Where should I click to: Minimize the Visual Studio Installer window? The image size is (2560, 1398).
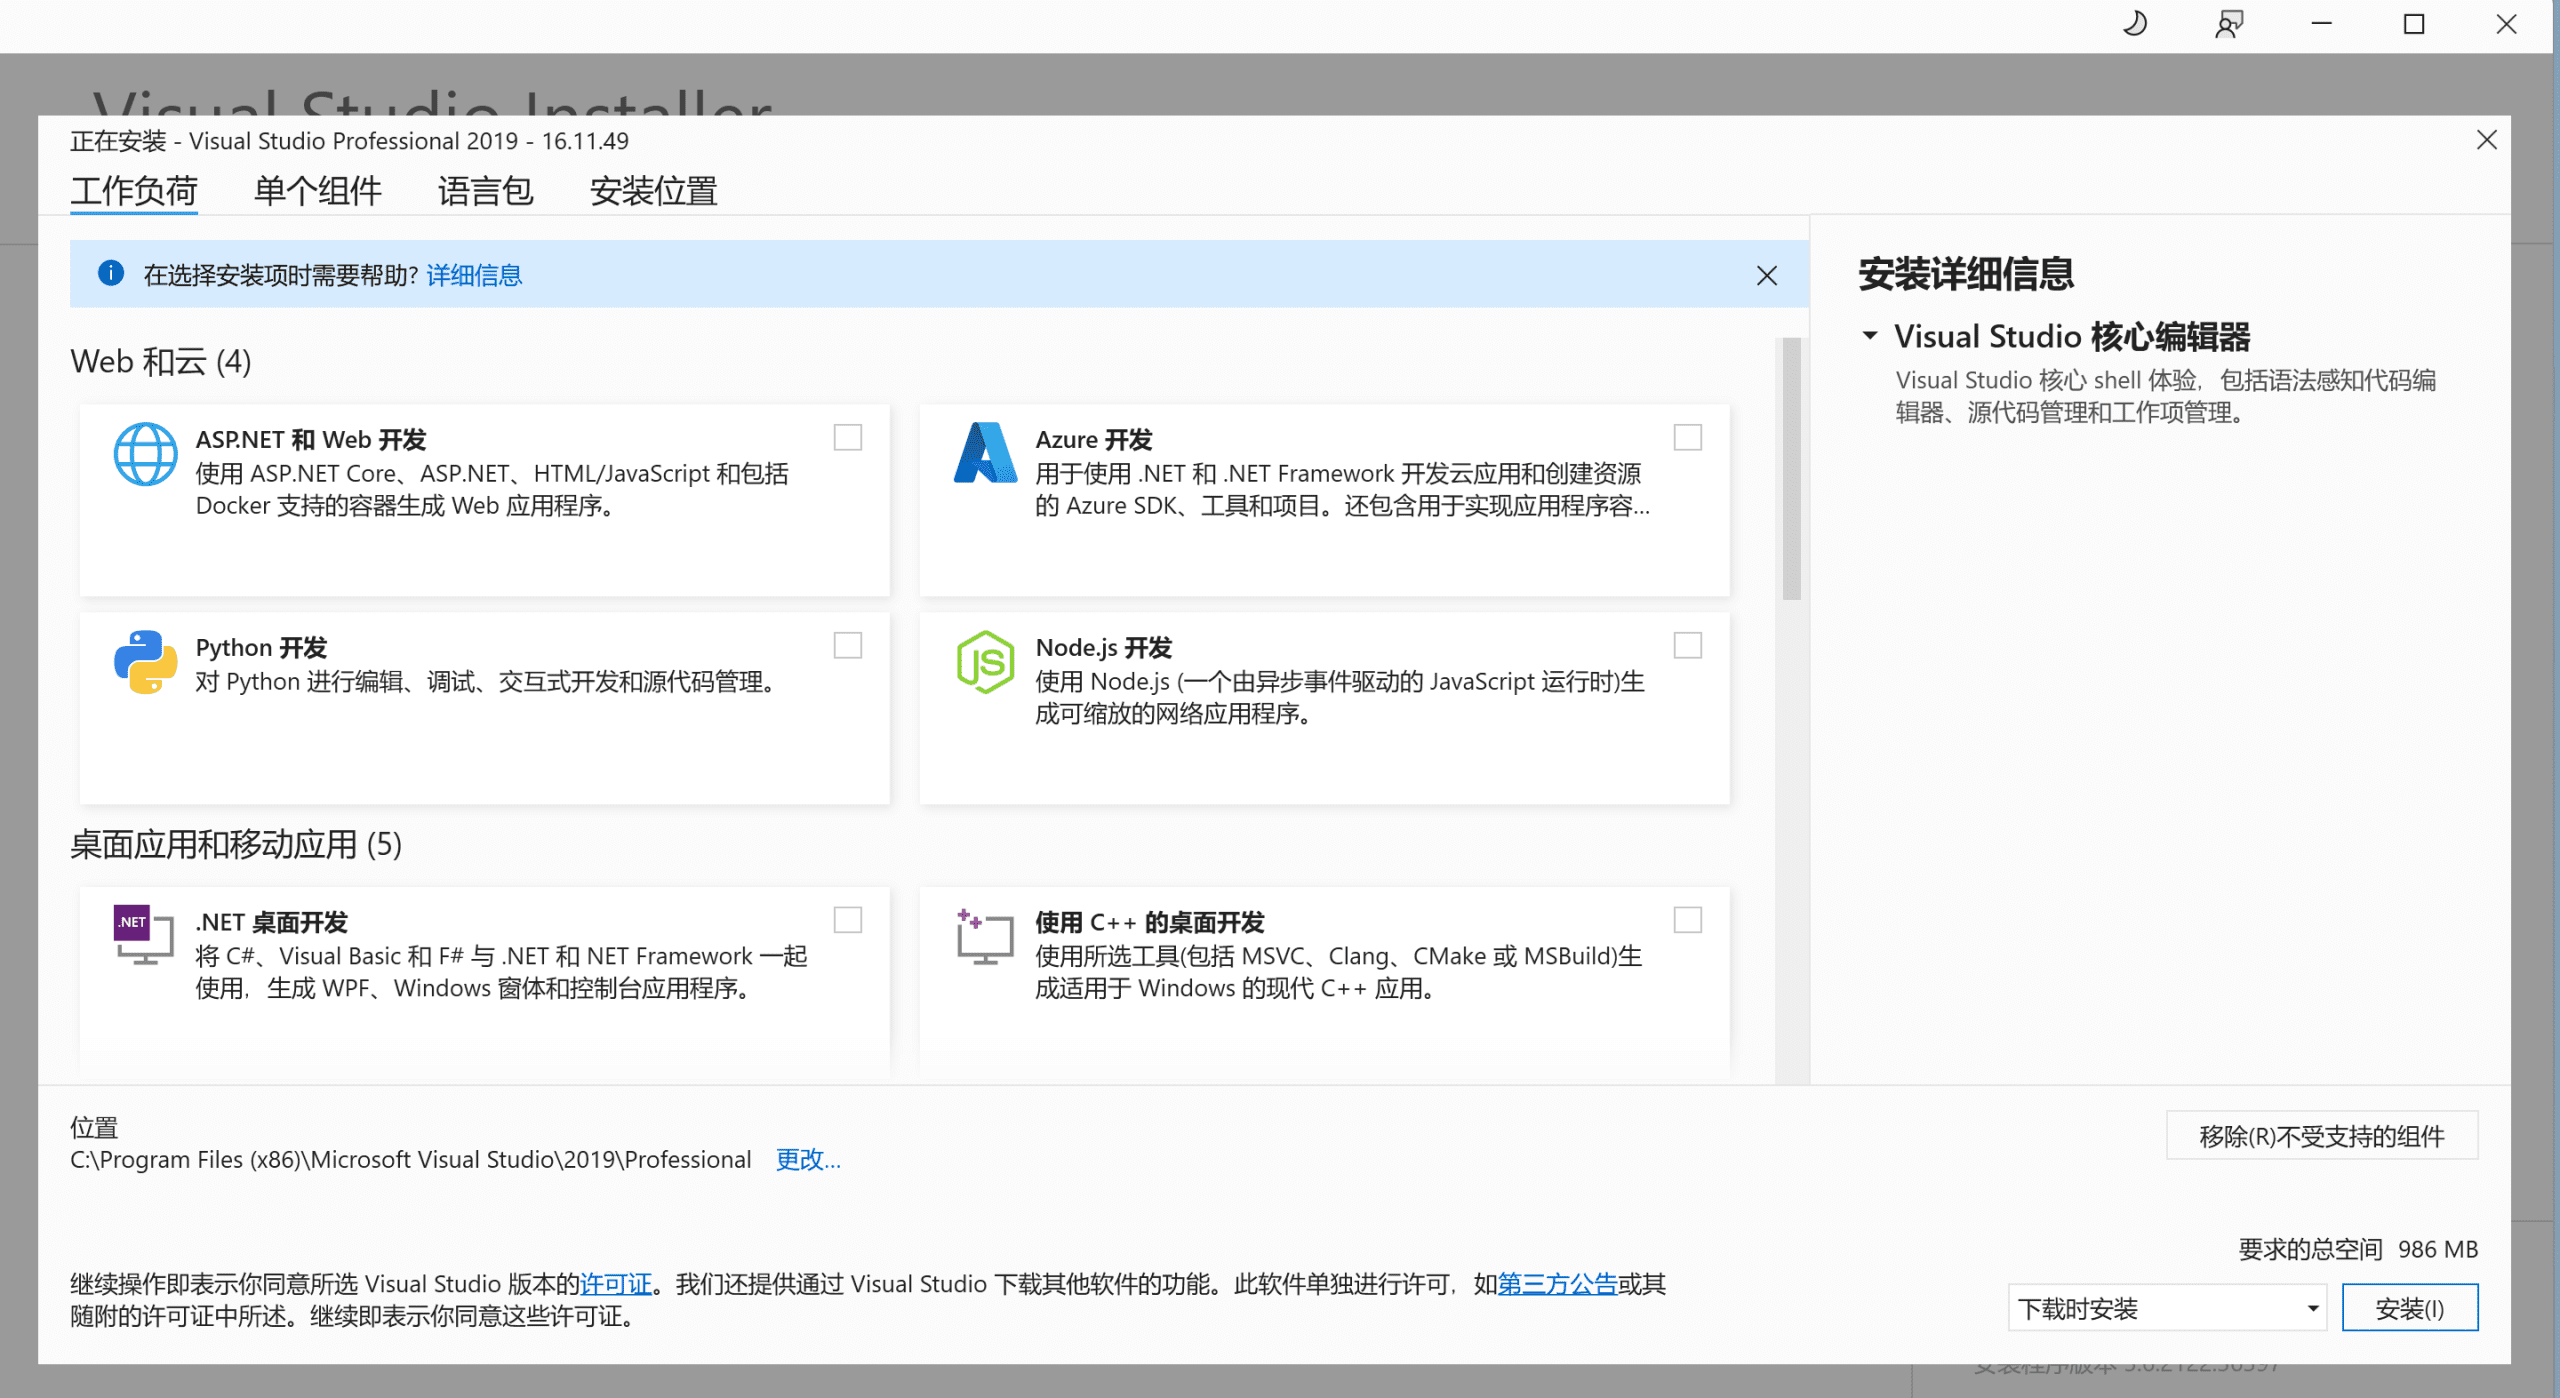click(x=2321, y=24)
